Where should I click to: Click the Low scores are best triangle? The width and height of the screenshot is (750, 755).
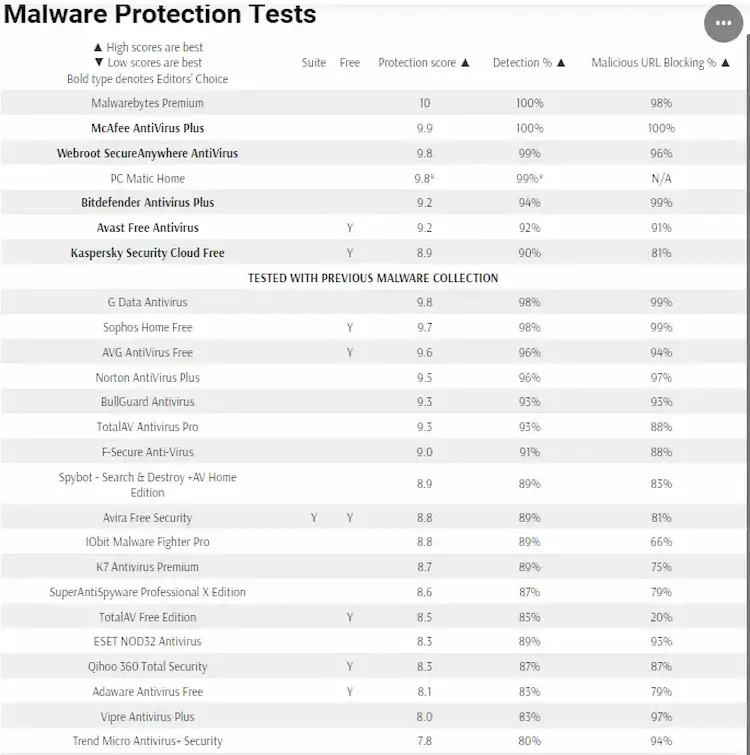point(99,62)
